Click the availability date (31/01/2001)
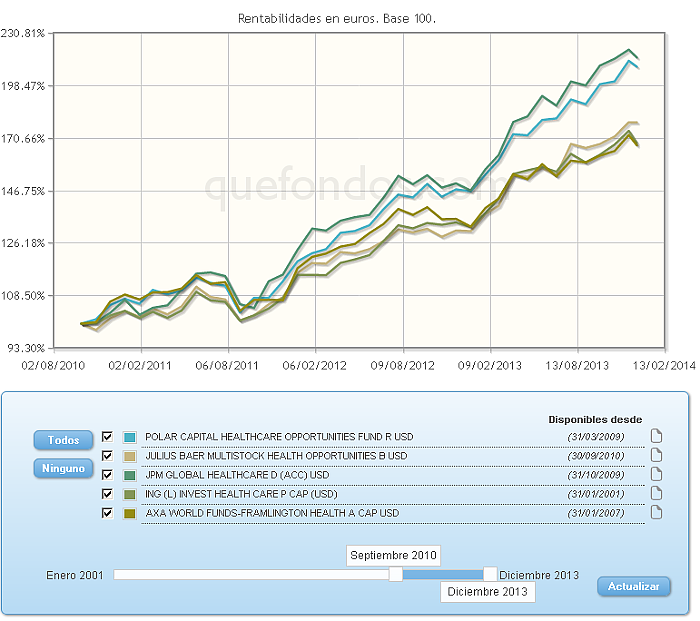This screenshot has width=700, height=621. [596, 494]
